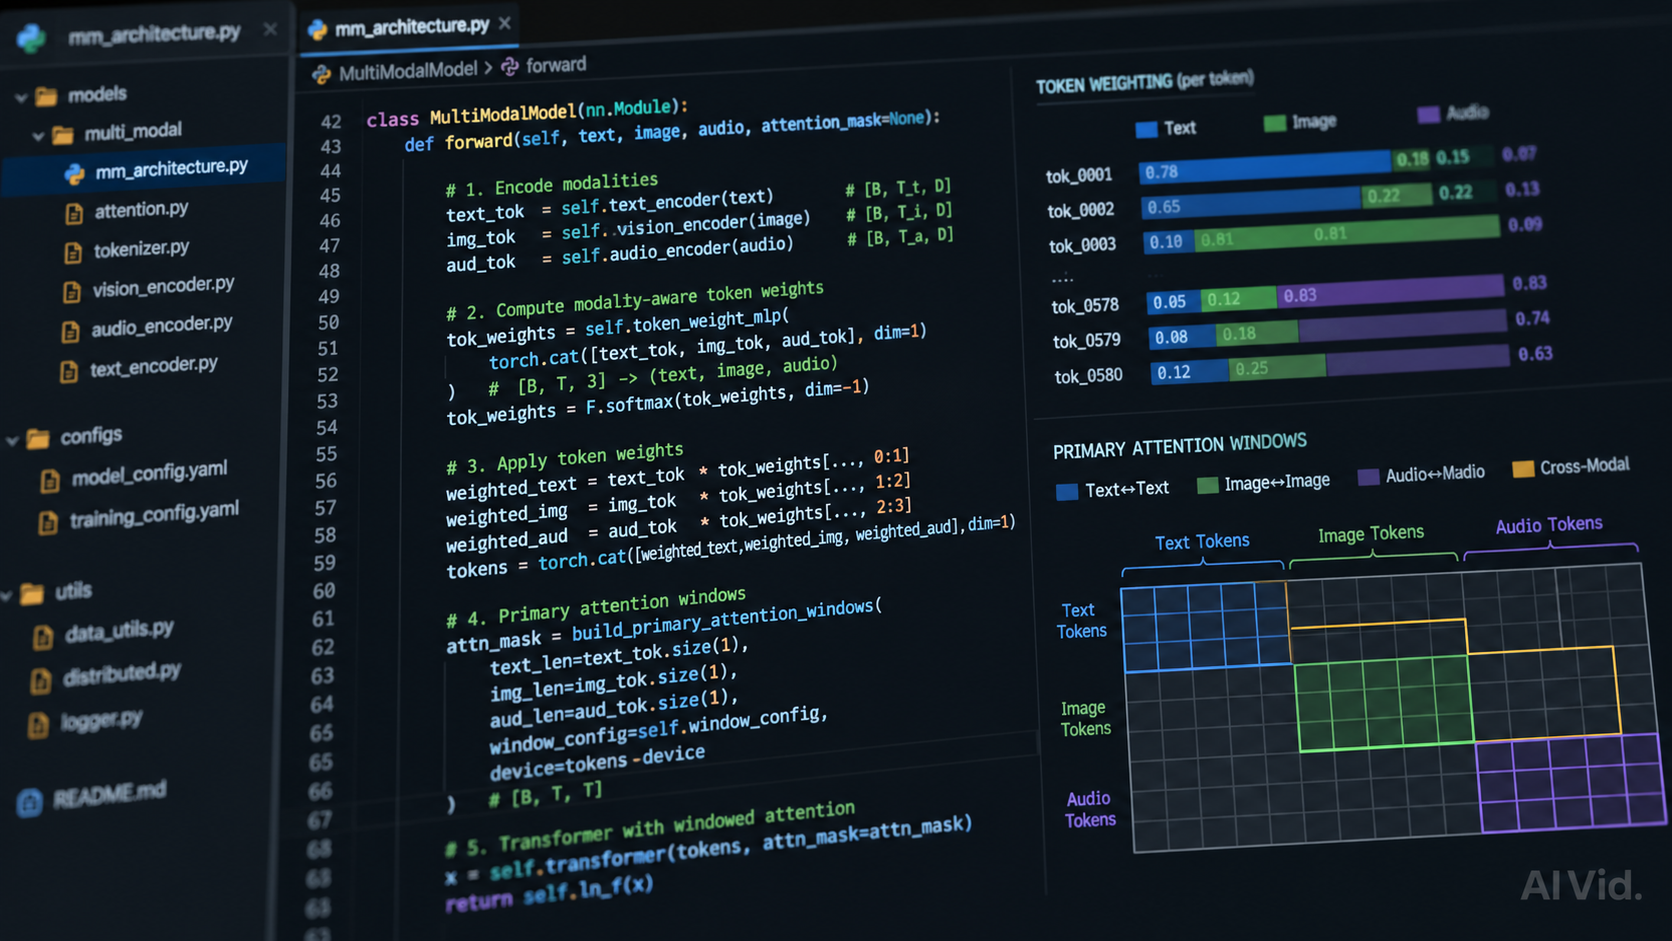Click the file icon beside attention.py

pyautogui.click(x=73, y=213)
